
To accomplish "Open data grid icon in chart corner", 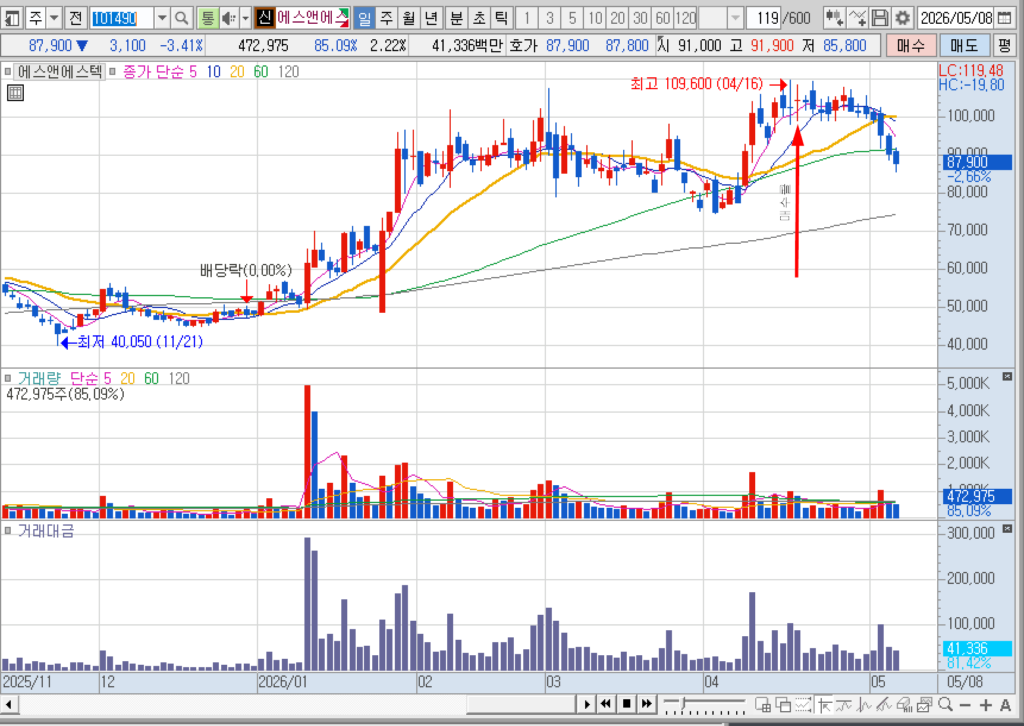I will pos(15,93).
